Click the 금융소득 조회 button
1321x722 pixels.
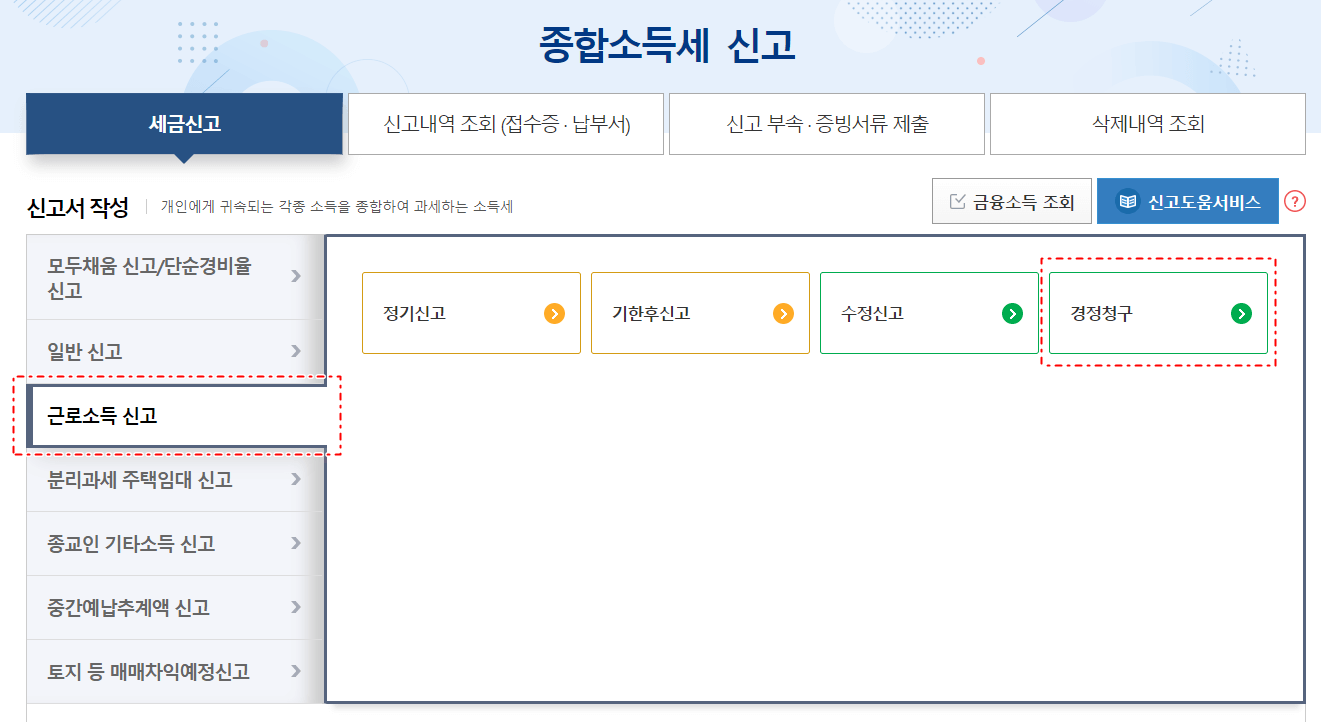pos(1011,200)
